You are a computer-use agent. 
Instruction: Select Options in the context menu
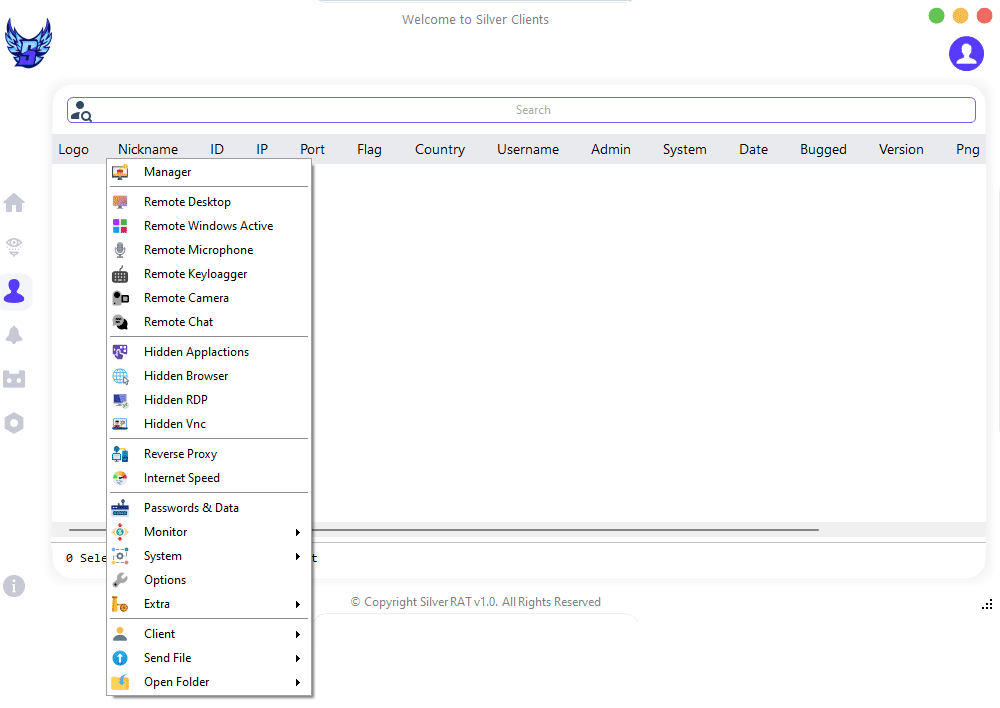(165, 580)
